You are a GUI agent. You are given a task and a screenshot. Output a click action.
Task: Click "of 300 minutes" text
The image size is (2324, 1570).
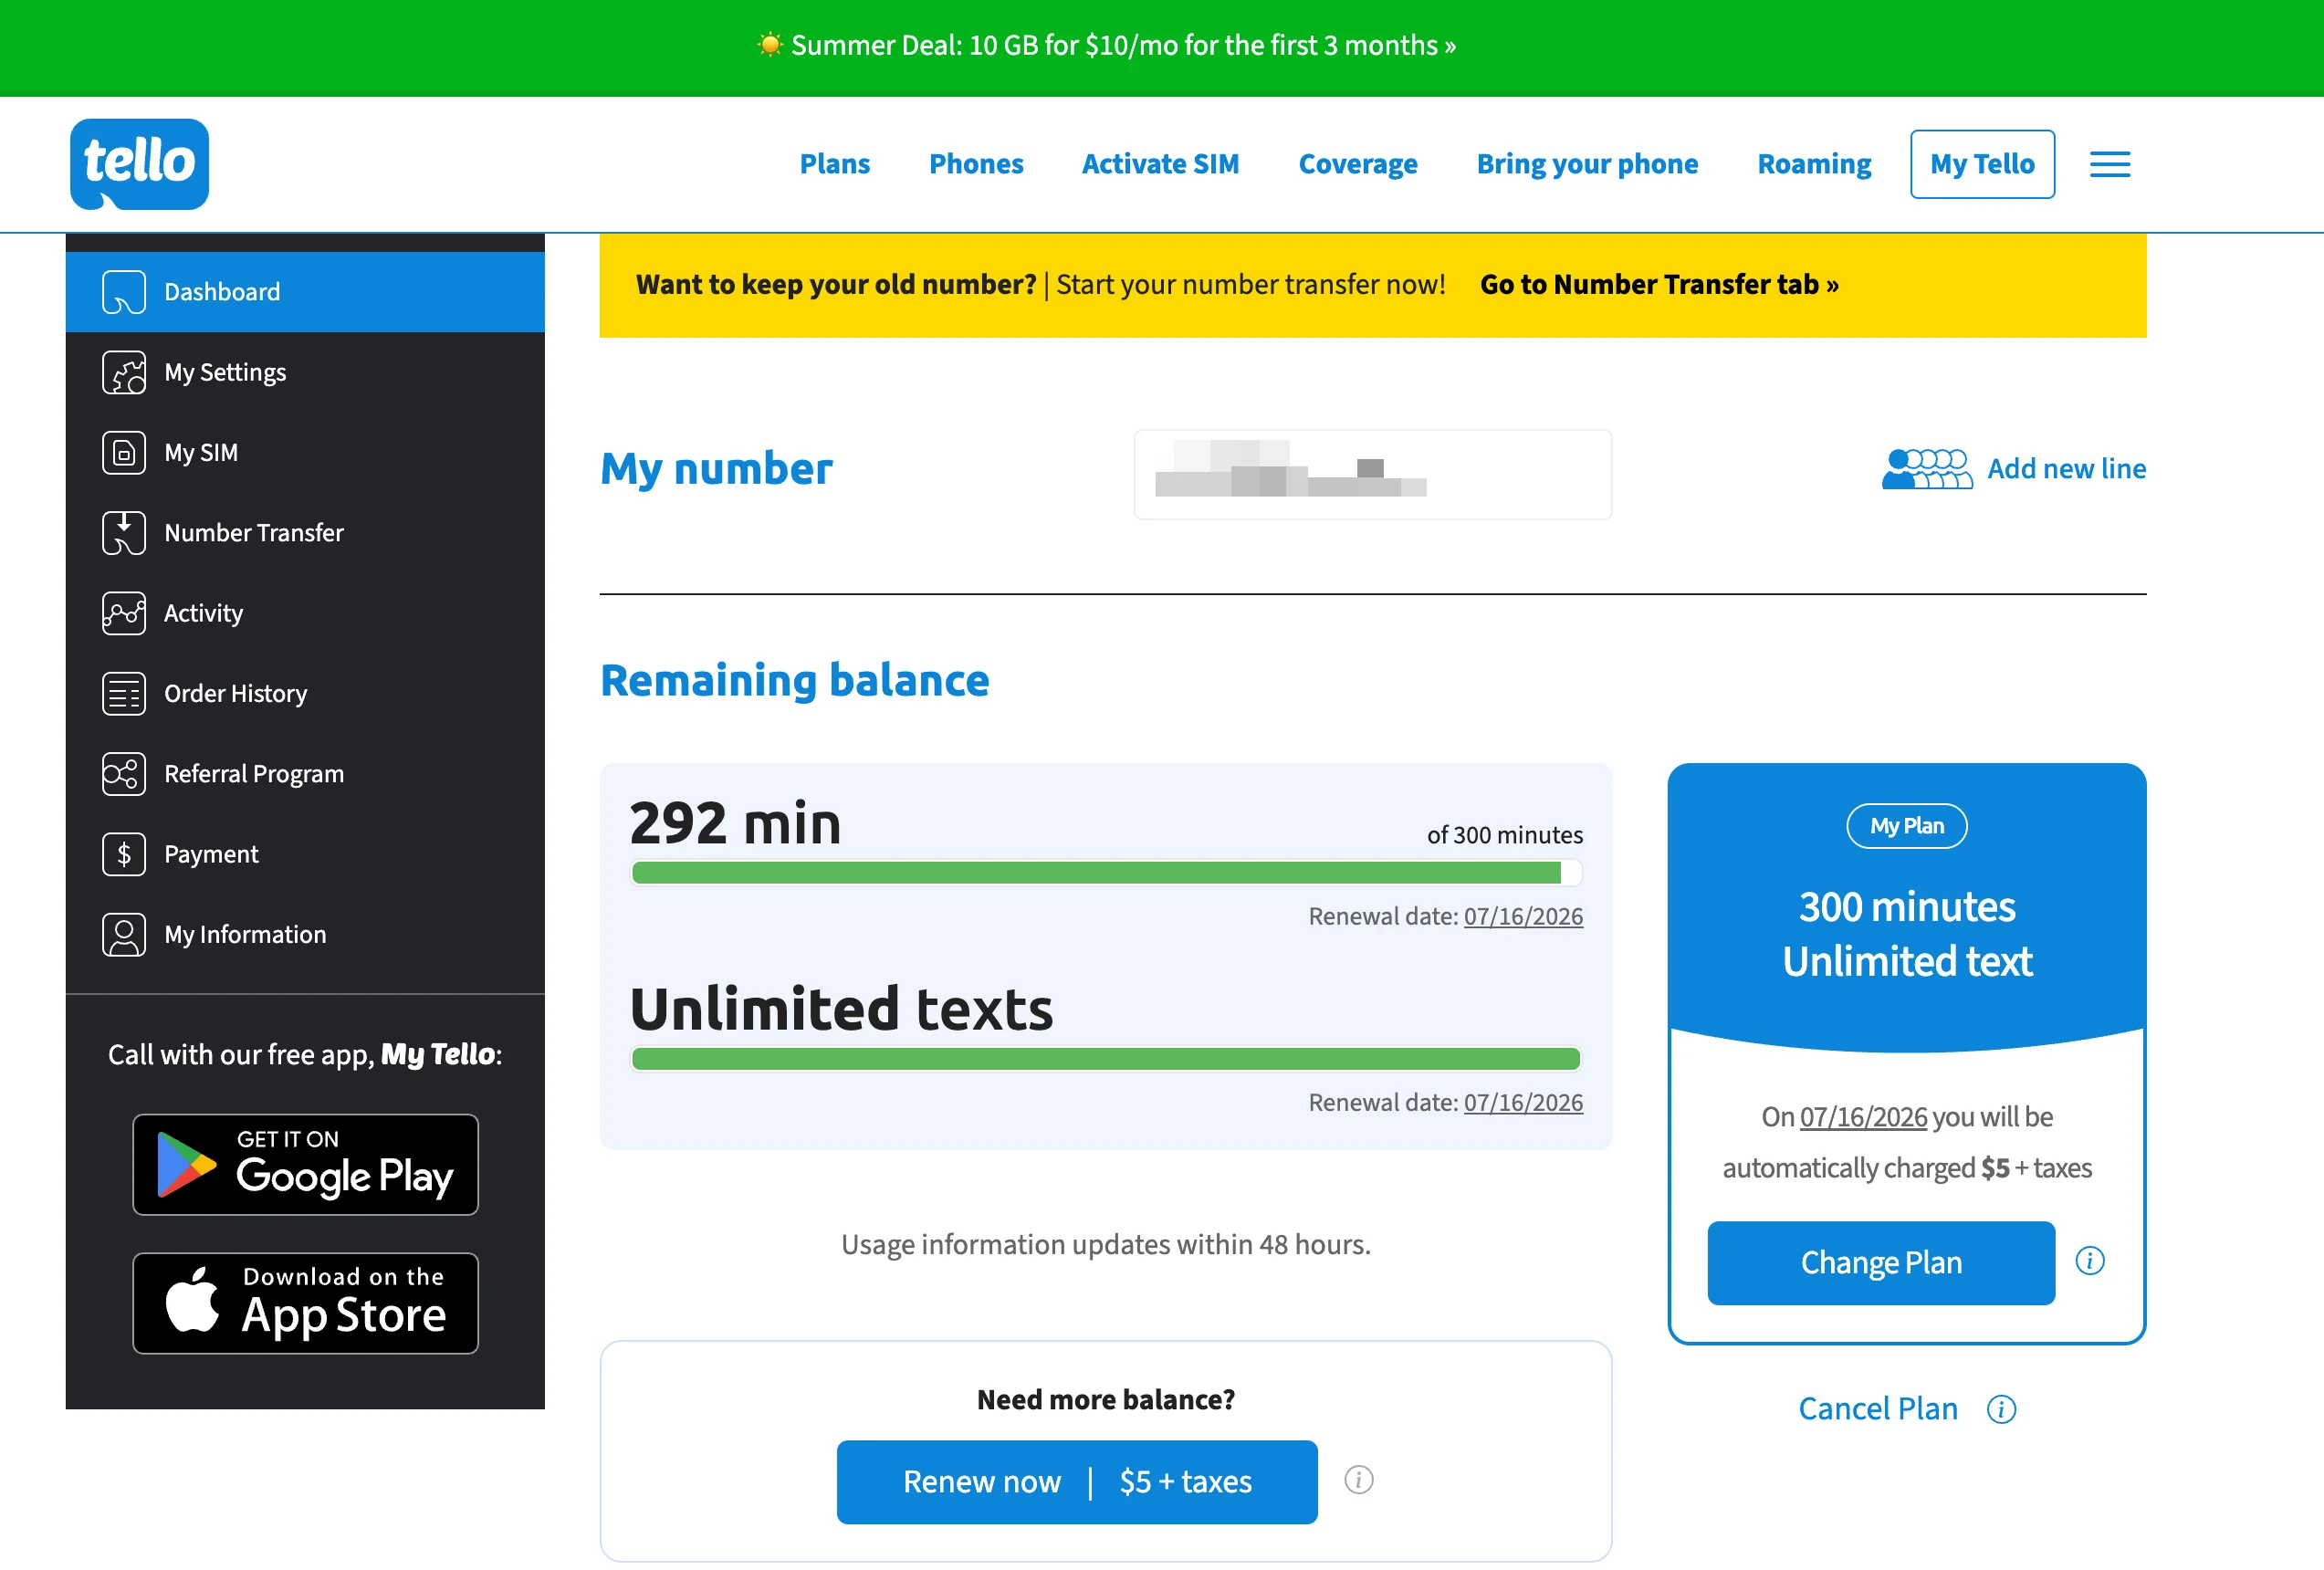click(1504, 835)
